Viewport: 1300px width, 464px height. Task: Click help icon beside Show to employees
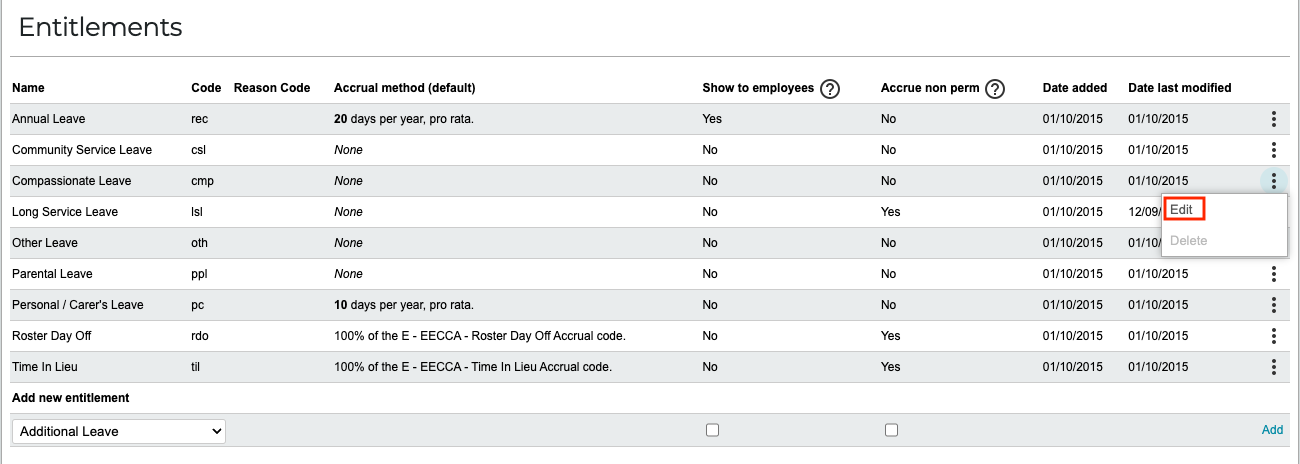(830, 89)
